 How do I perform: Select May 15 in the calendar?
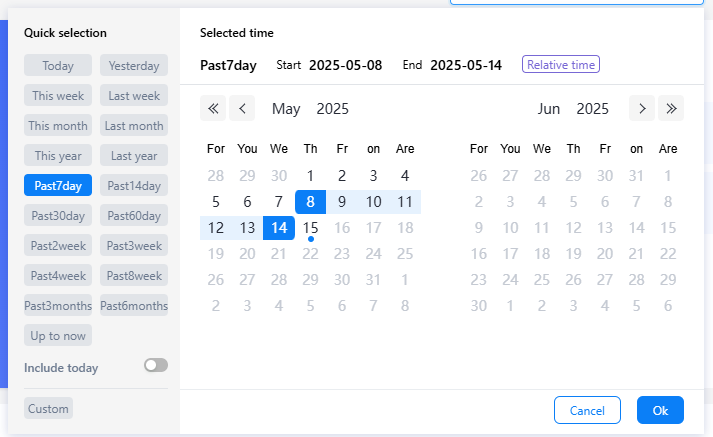pyautogui.click(x=311, y=228)
